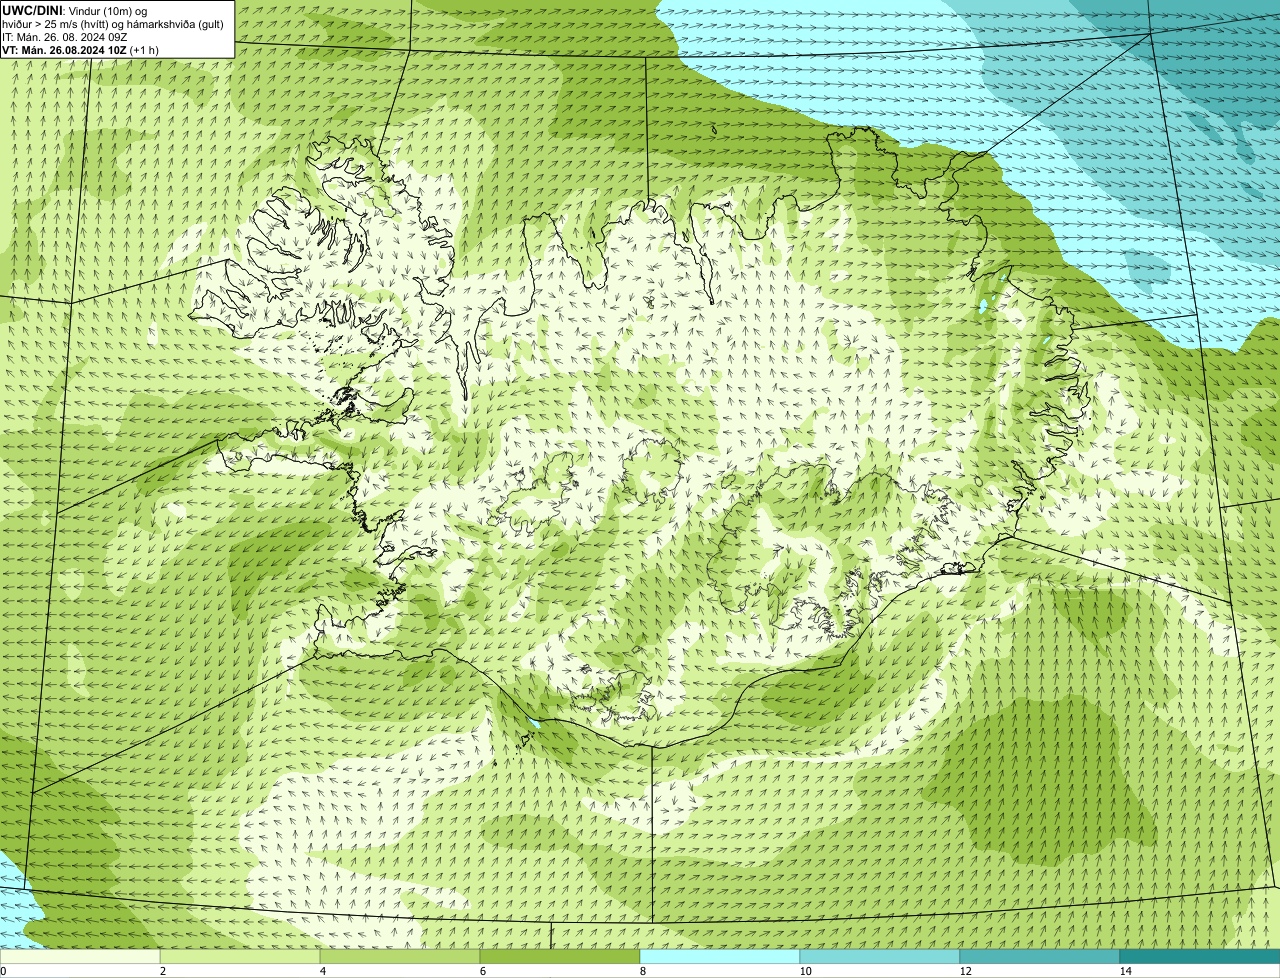Image resolution: width=1280 pixels, height=978 pixels.
Task: Click the light cyan 8–10 legend swatch
Action: [720, 956]
